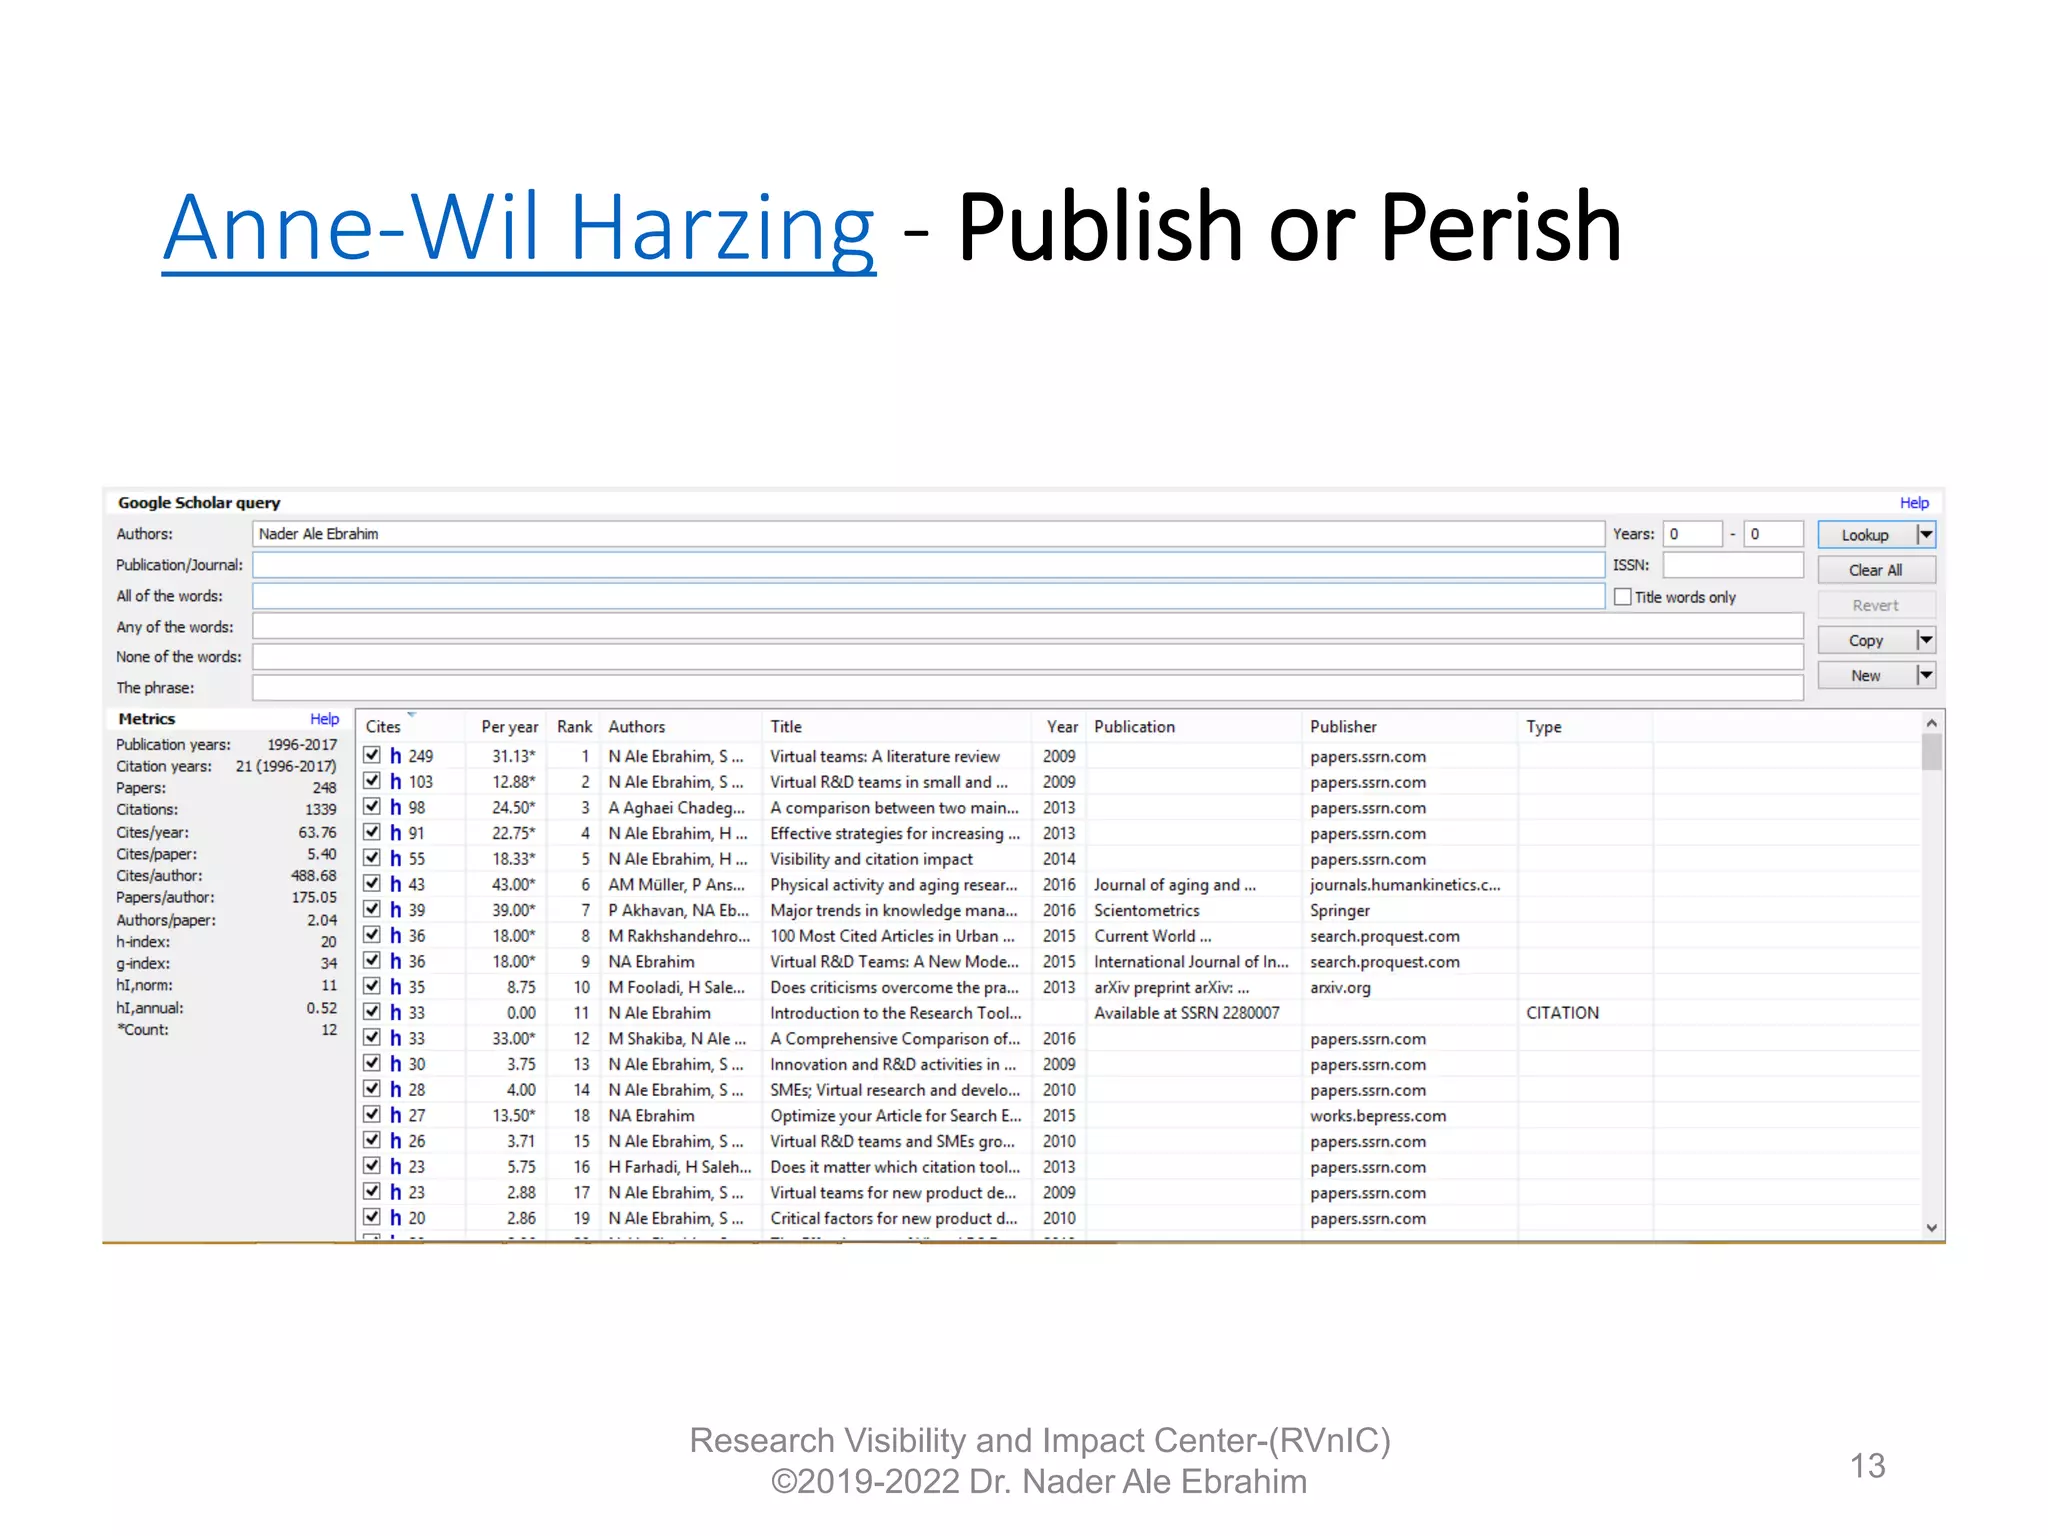
Task: Uncheck the Virtual teams: A literature review row
Action: click(x=372, y=755)
